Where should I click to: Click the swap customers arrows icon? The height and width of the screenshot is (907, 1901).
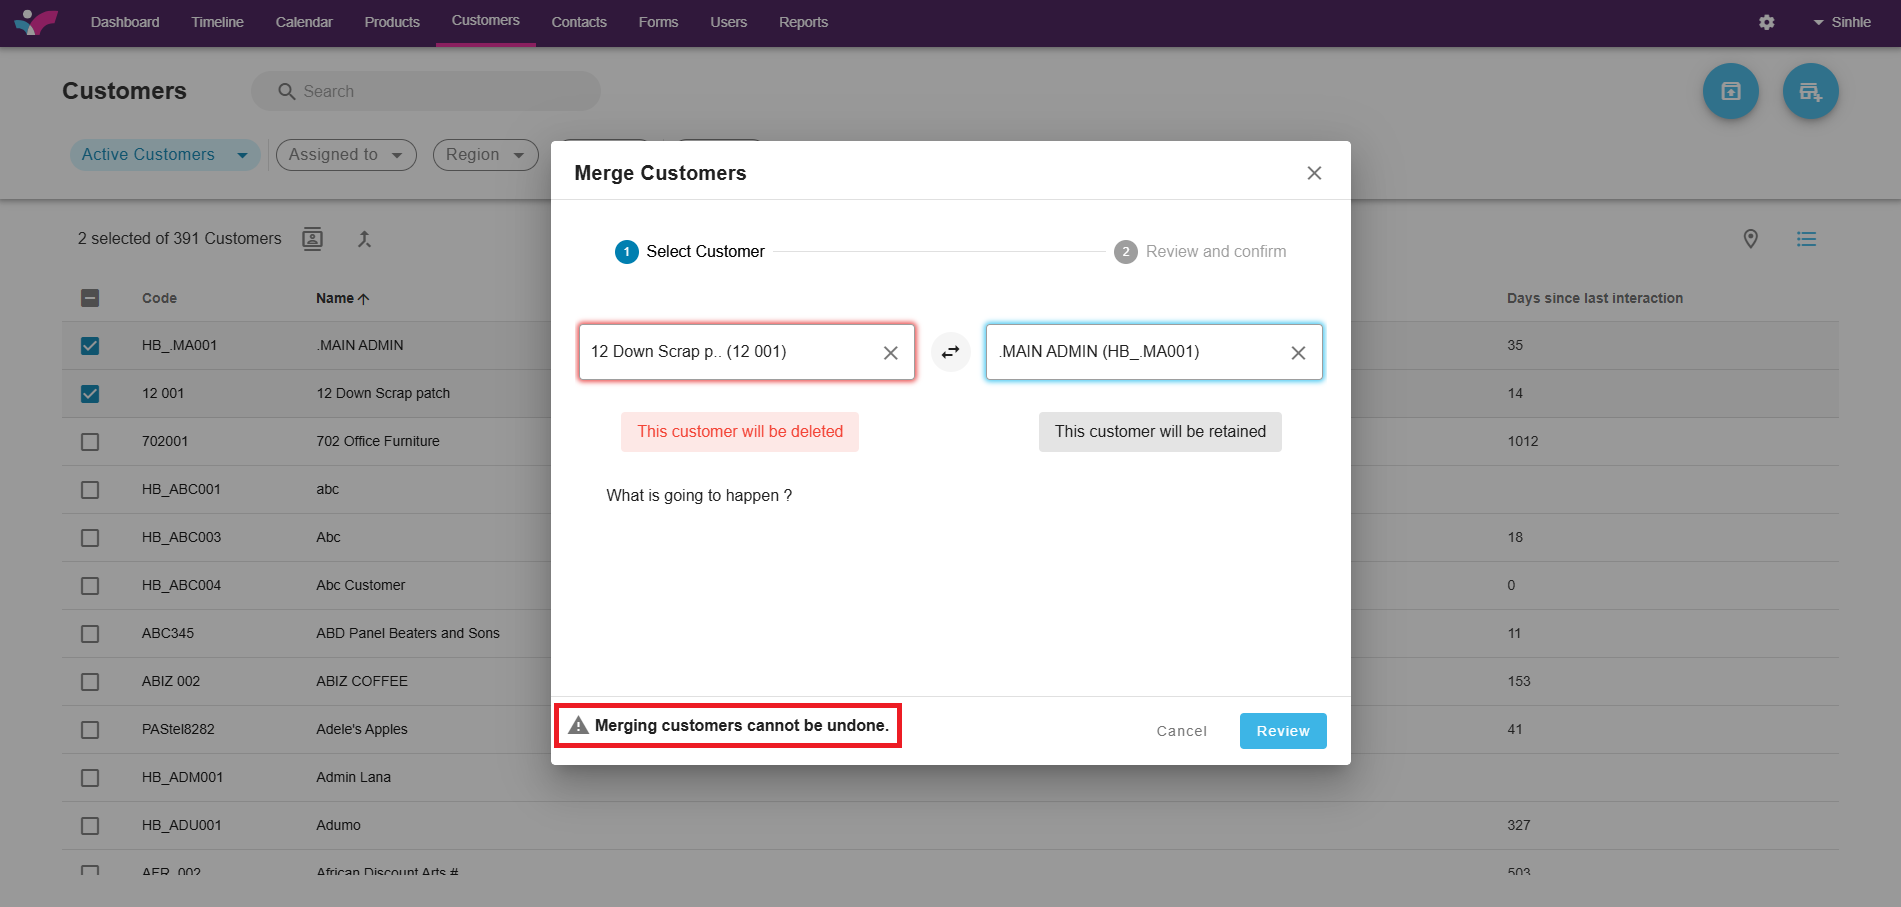[950, 352]
